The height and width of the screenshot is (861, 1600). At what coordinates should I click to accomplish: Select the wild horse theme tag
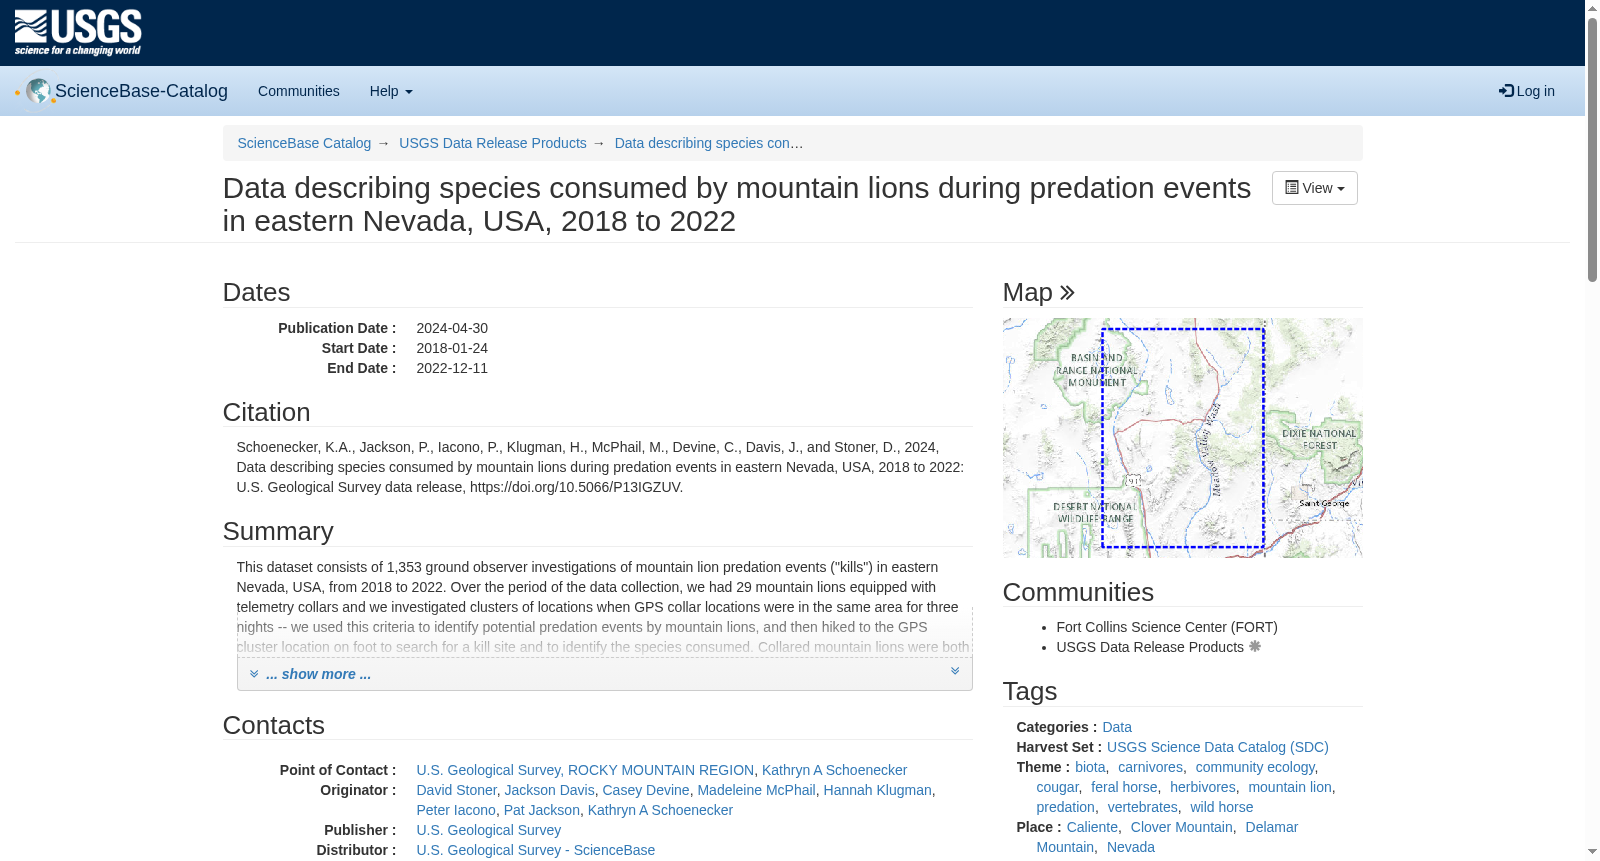[x=1221, y=807]
